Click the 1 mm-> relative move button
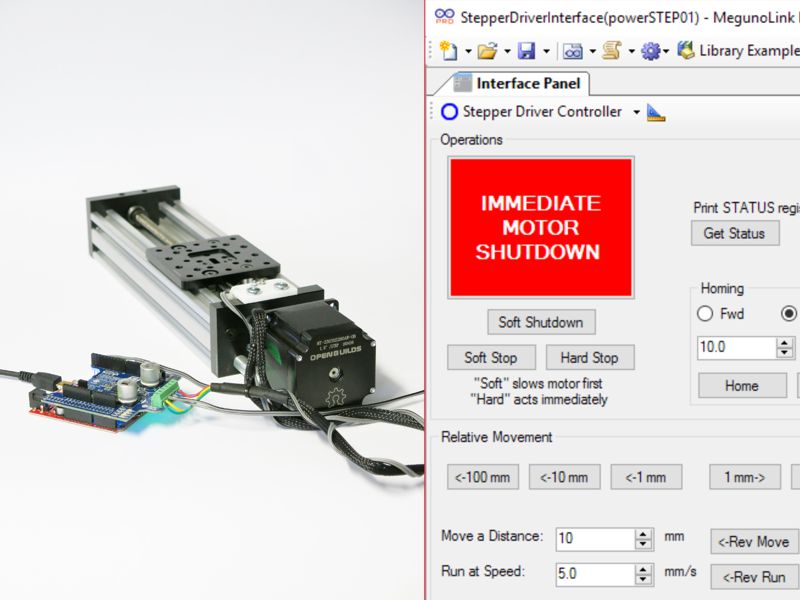 (745, 477)
